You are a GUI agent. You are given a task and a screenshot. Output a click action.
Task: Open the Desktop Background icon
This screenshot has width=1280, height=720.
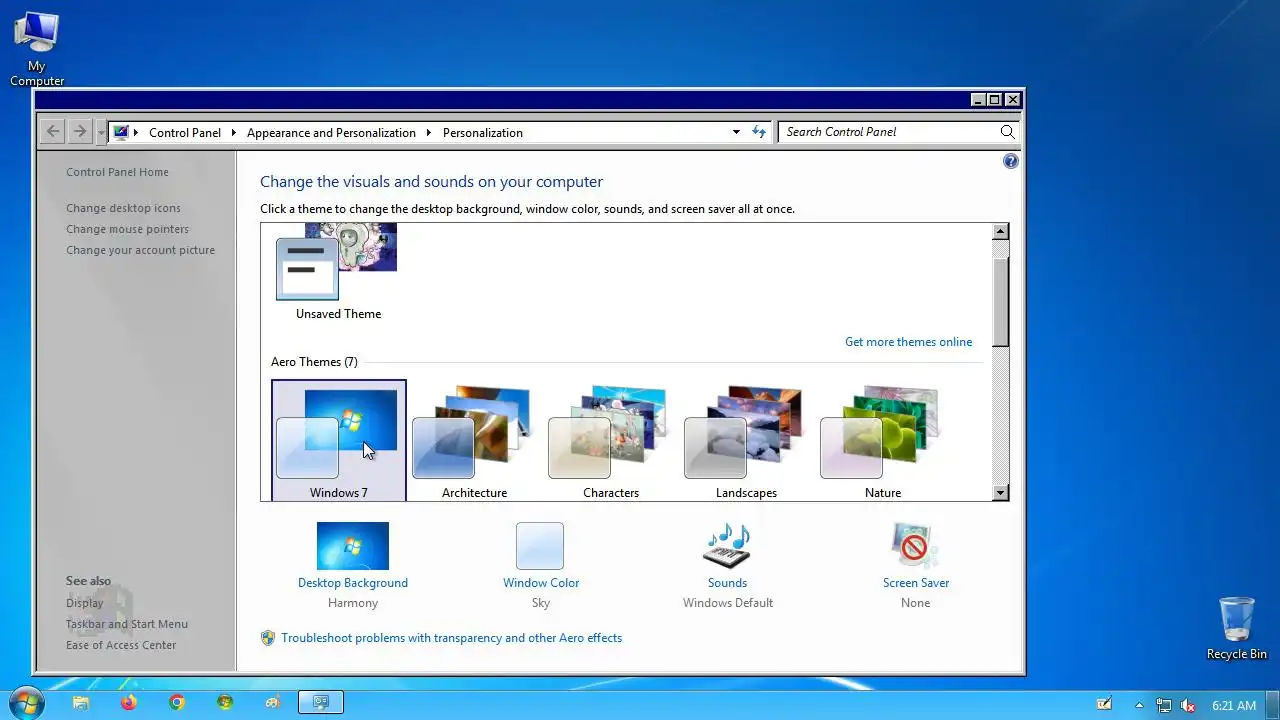(x=352, y=546)
